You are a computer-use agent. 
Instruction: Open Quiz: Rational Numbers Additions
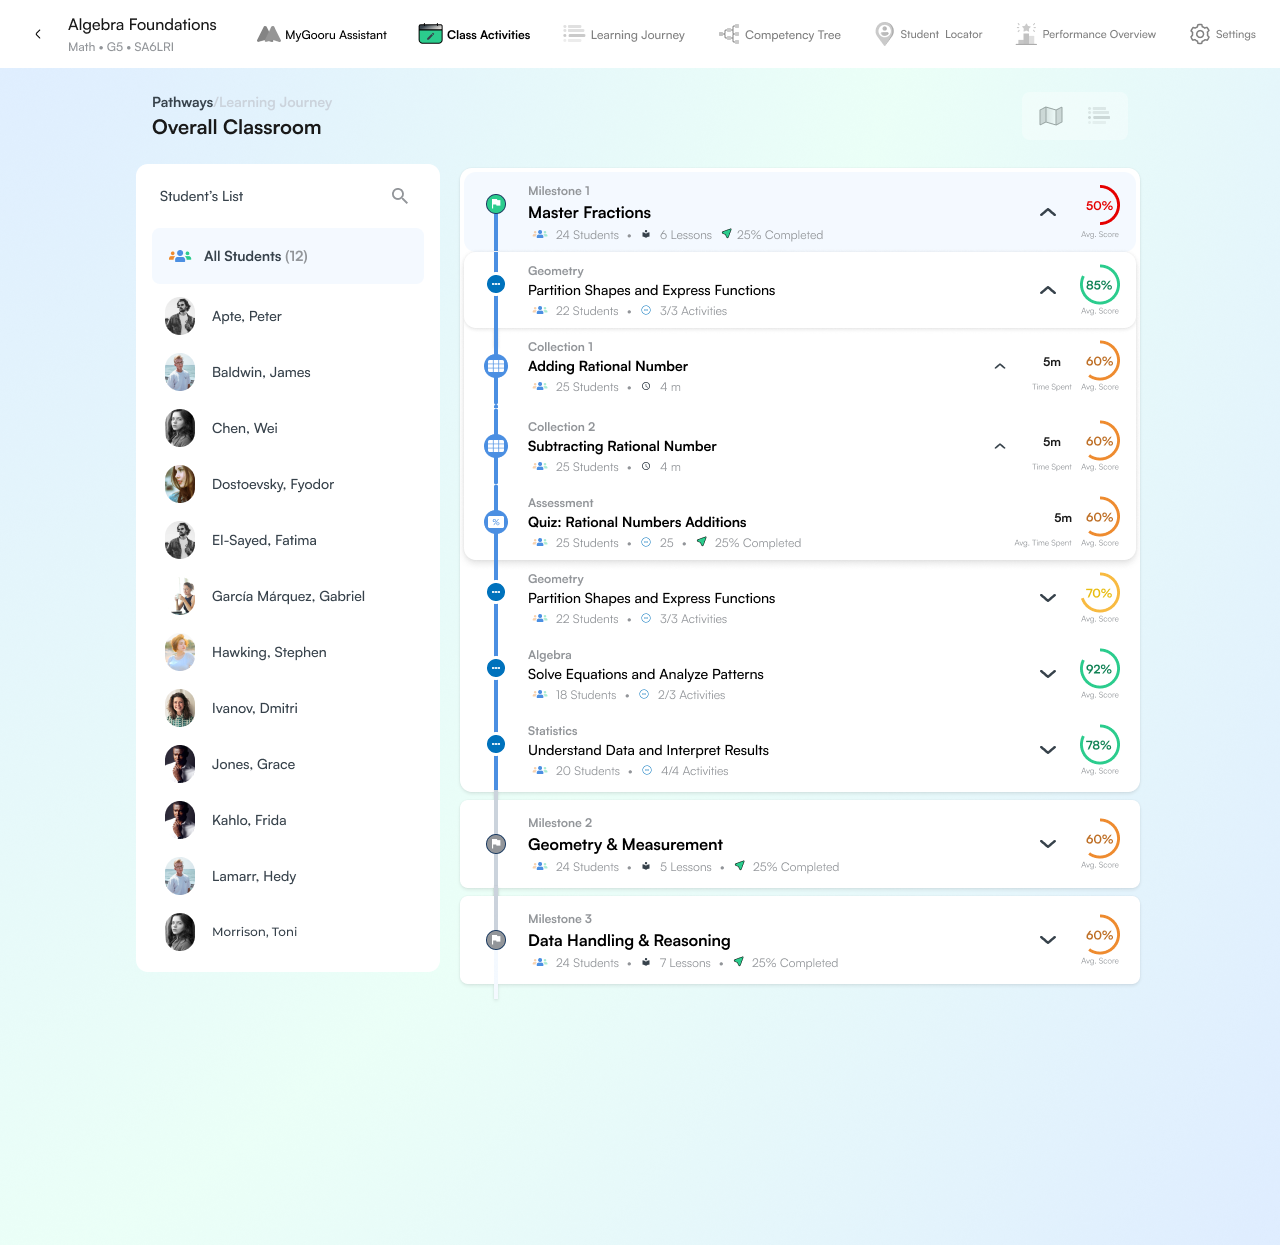click(x=637, y=522)
